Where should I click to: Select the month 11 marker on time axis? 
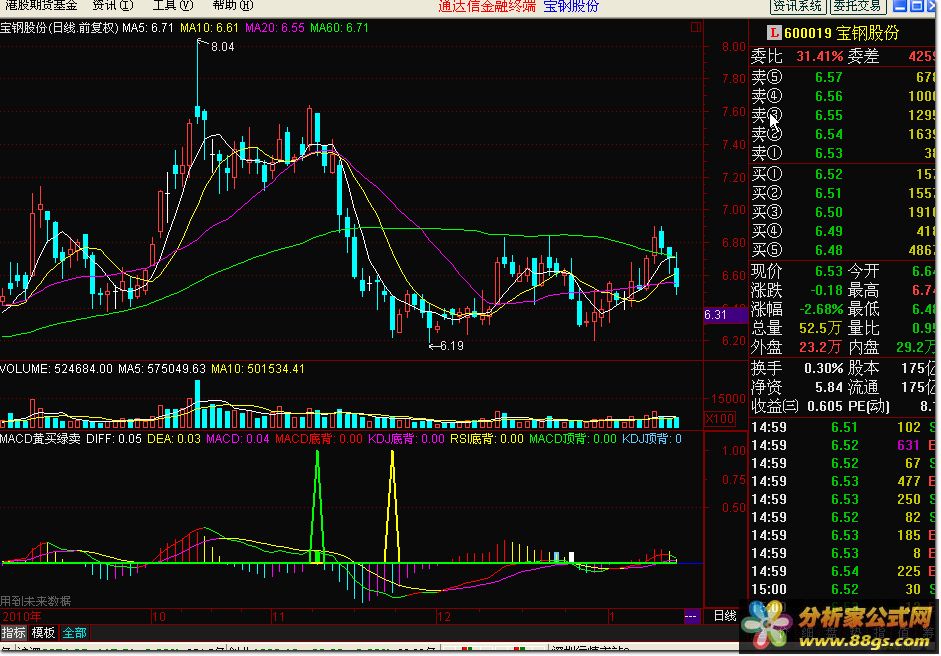278,617
